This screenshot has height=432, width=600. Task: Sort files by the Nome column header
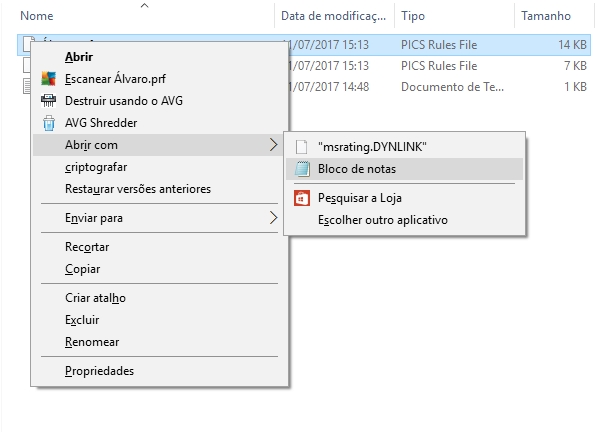(37, 16)
